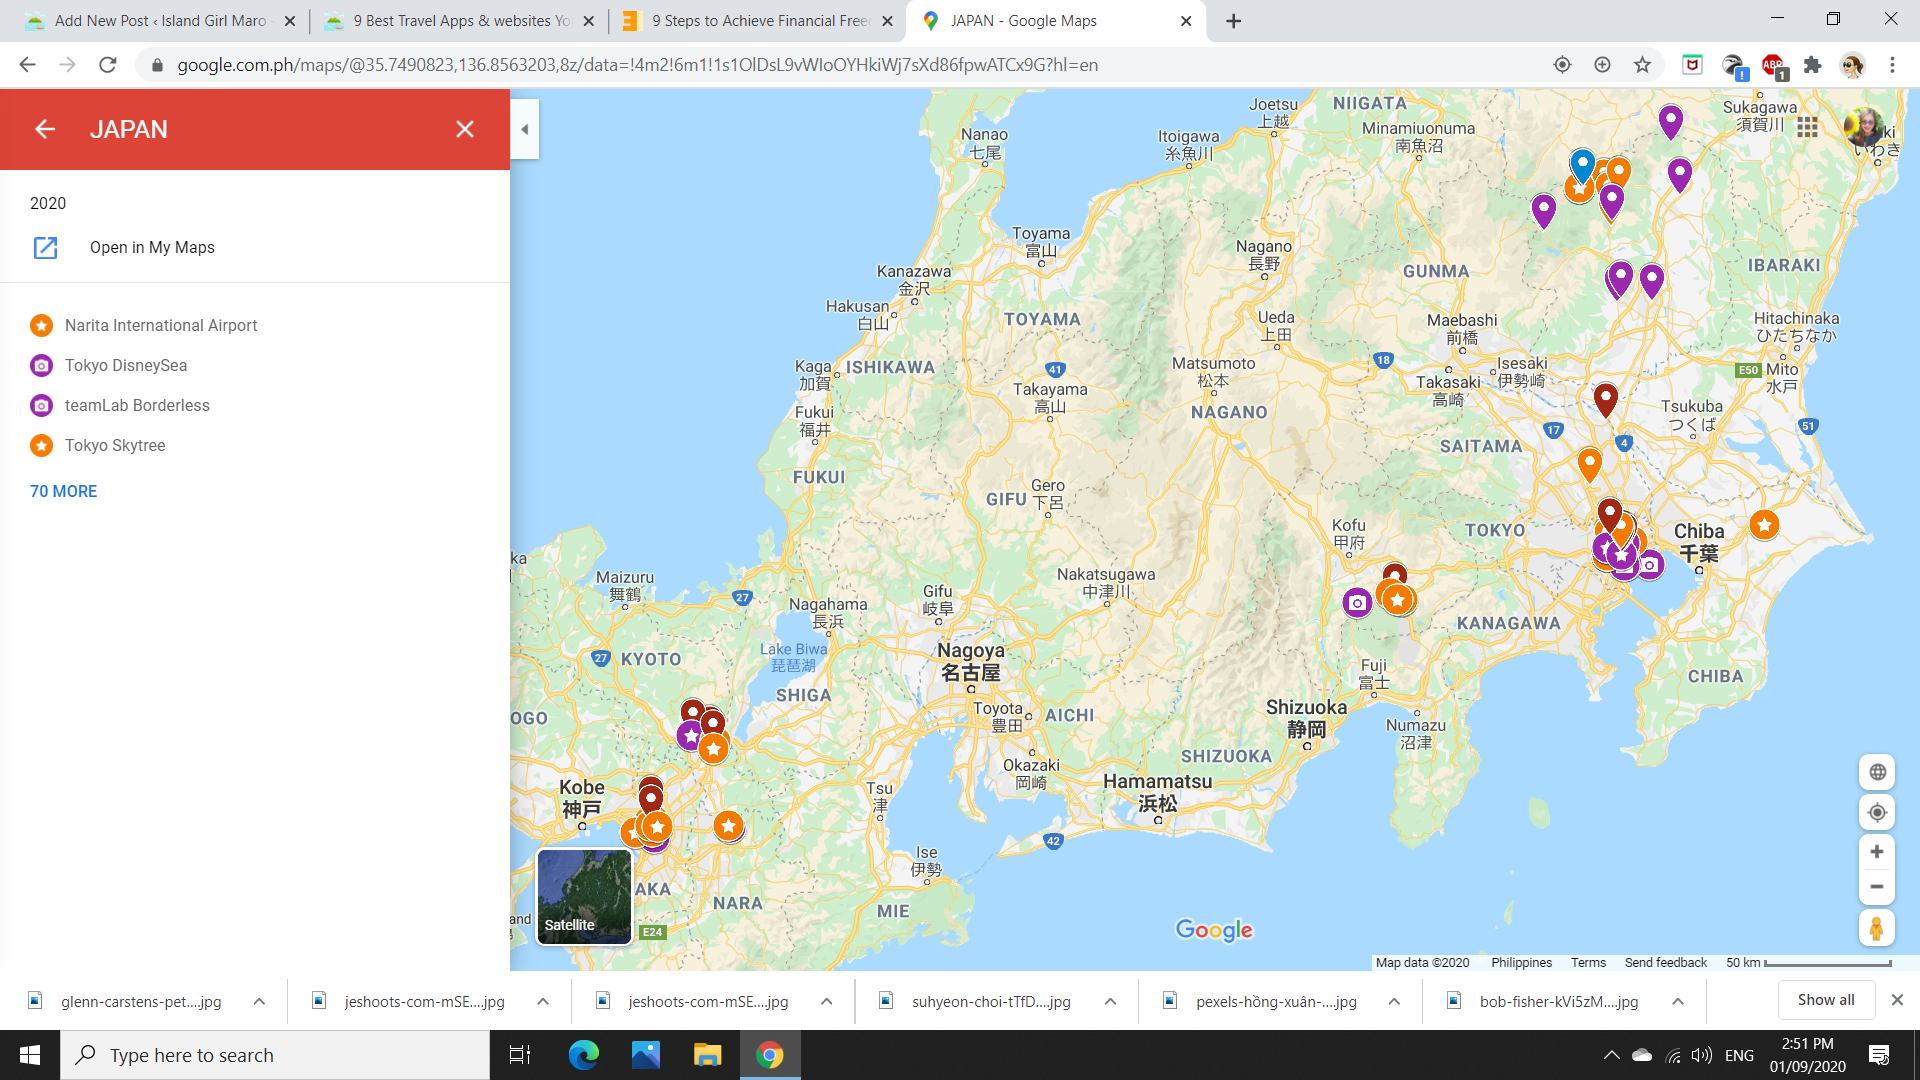Image resolution: width=1920 pixels, height=1080 pixels.
Task: Show hidden system tray icons
Action: (1611, 1055)
